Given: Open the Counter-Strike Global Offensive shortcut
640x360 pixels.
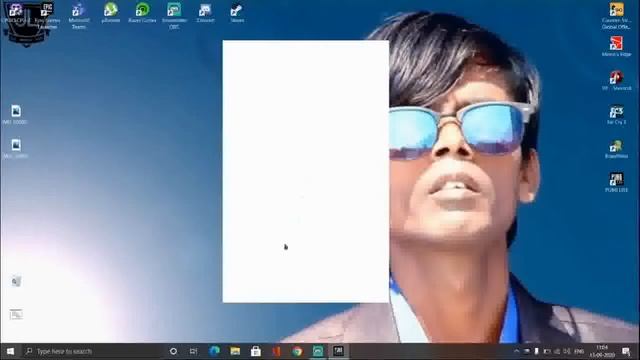Looking at the screenshot, I should point(616,16).
